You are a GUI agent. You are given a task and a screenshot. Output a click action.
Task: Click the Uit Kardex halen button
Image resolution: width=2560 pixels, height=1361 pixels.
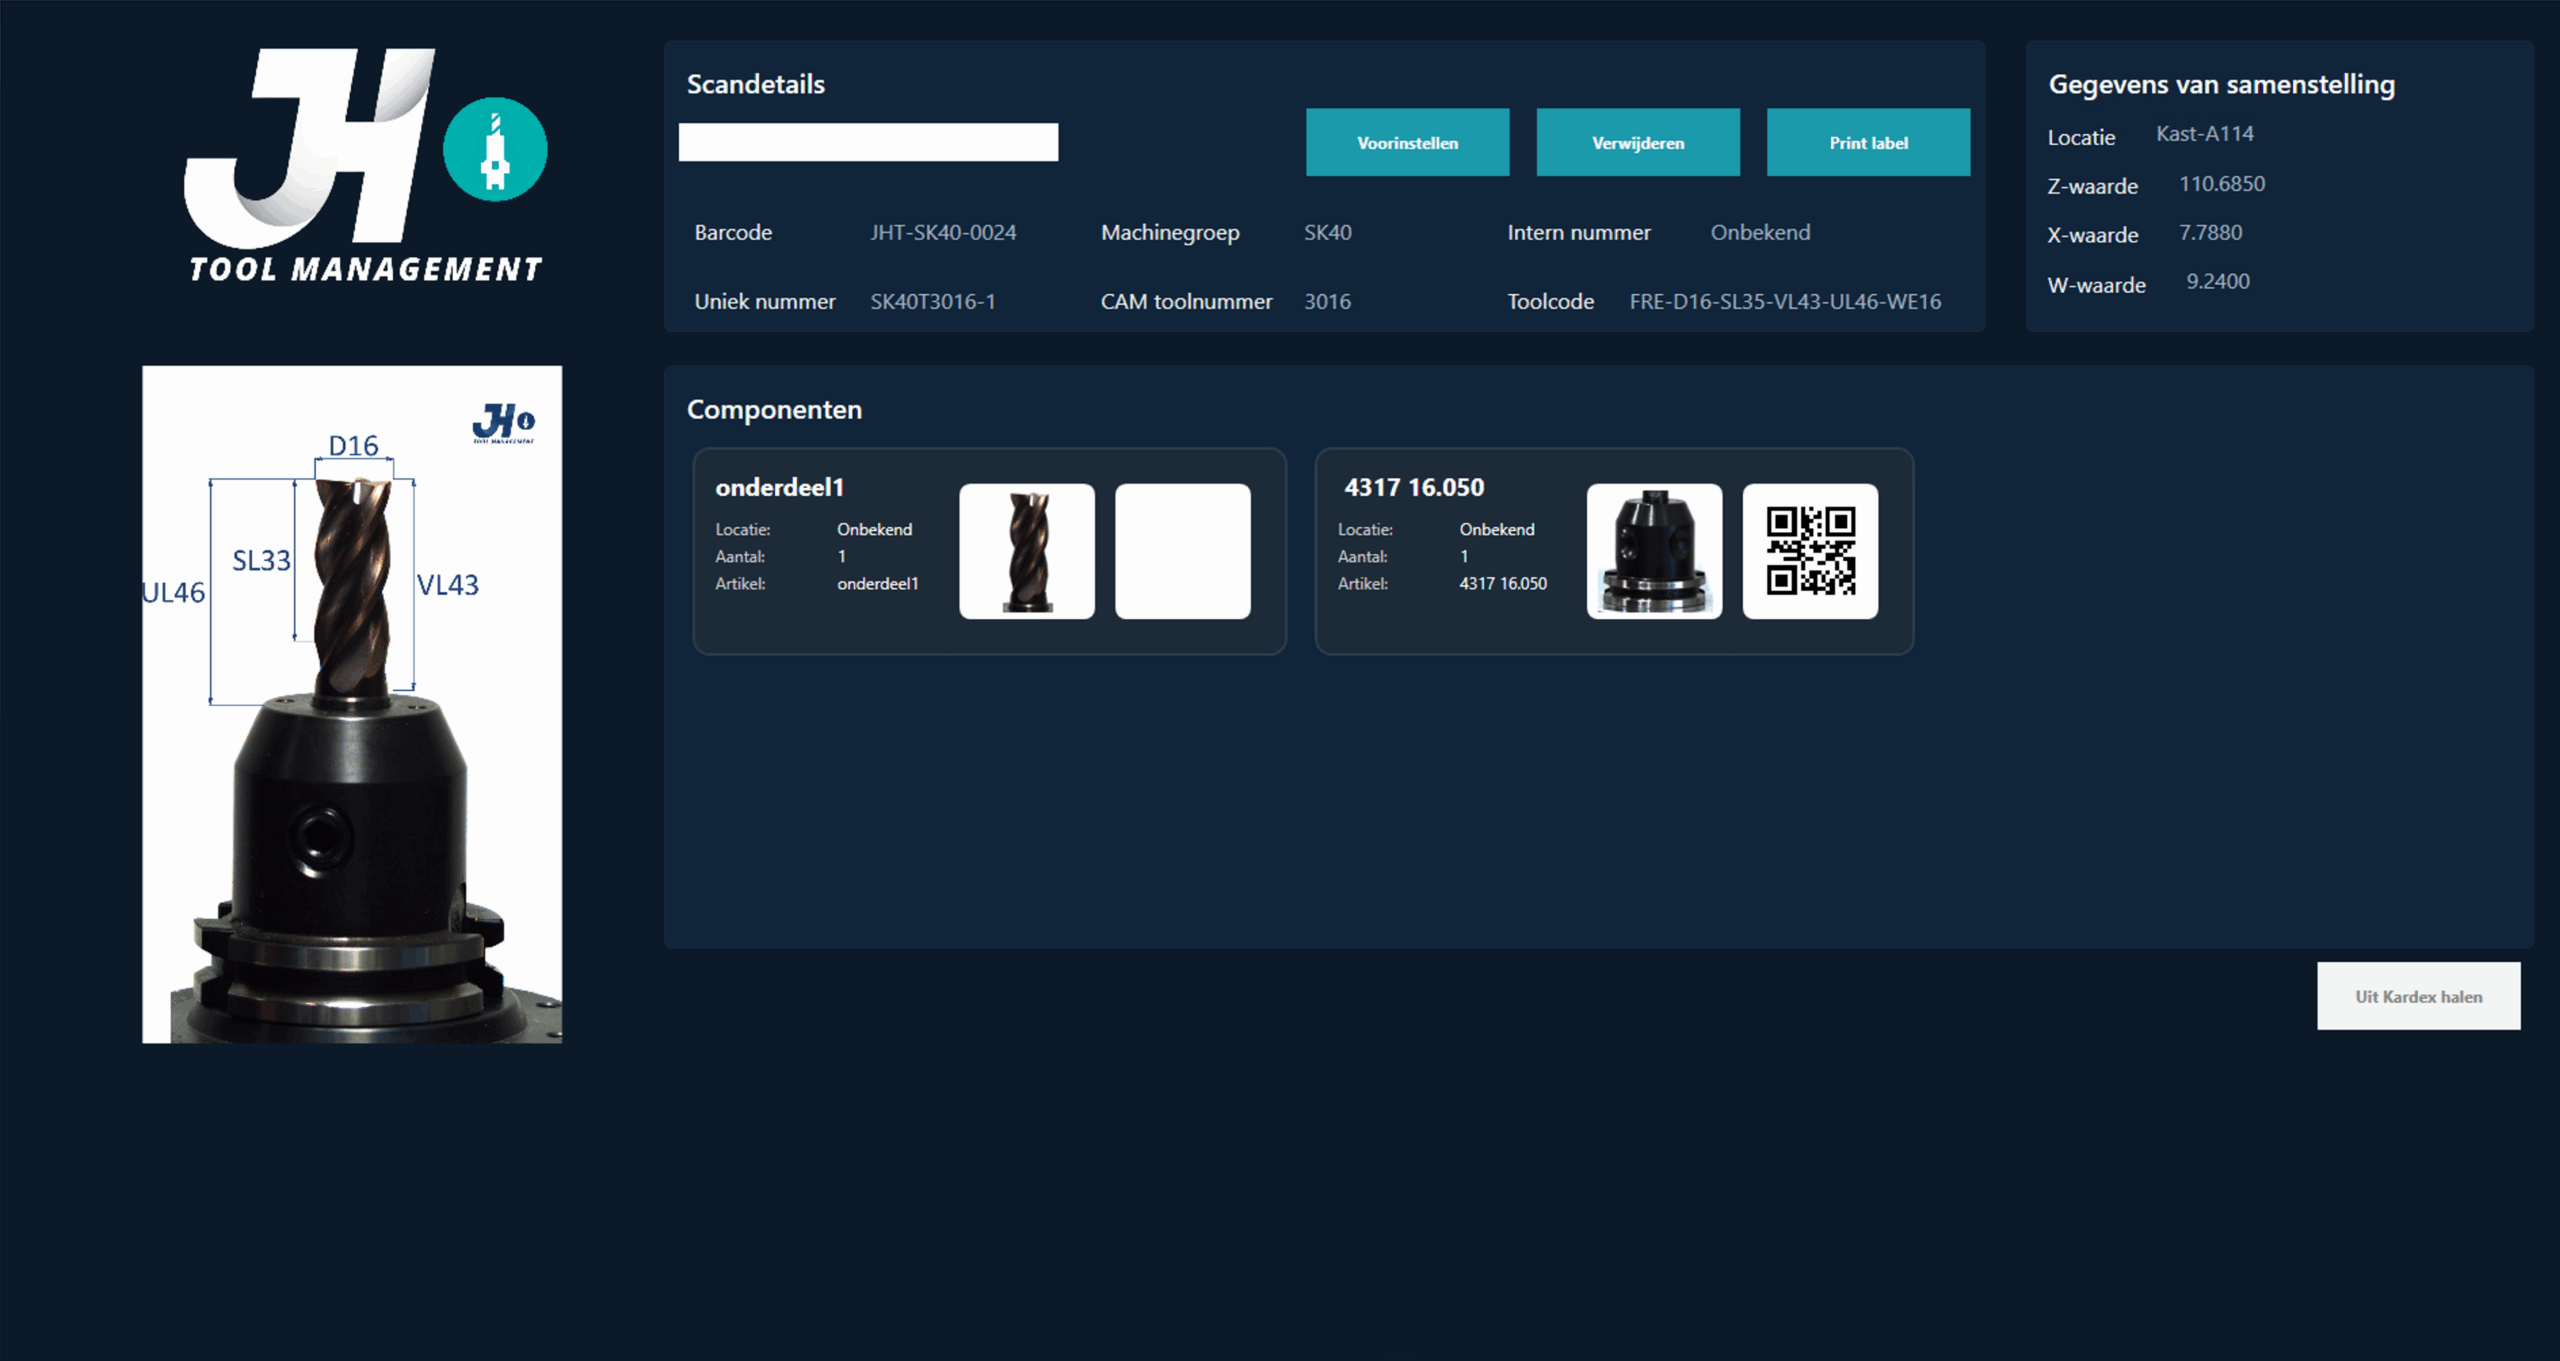coord(2418,996)
